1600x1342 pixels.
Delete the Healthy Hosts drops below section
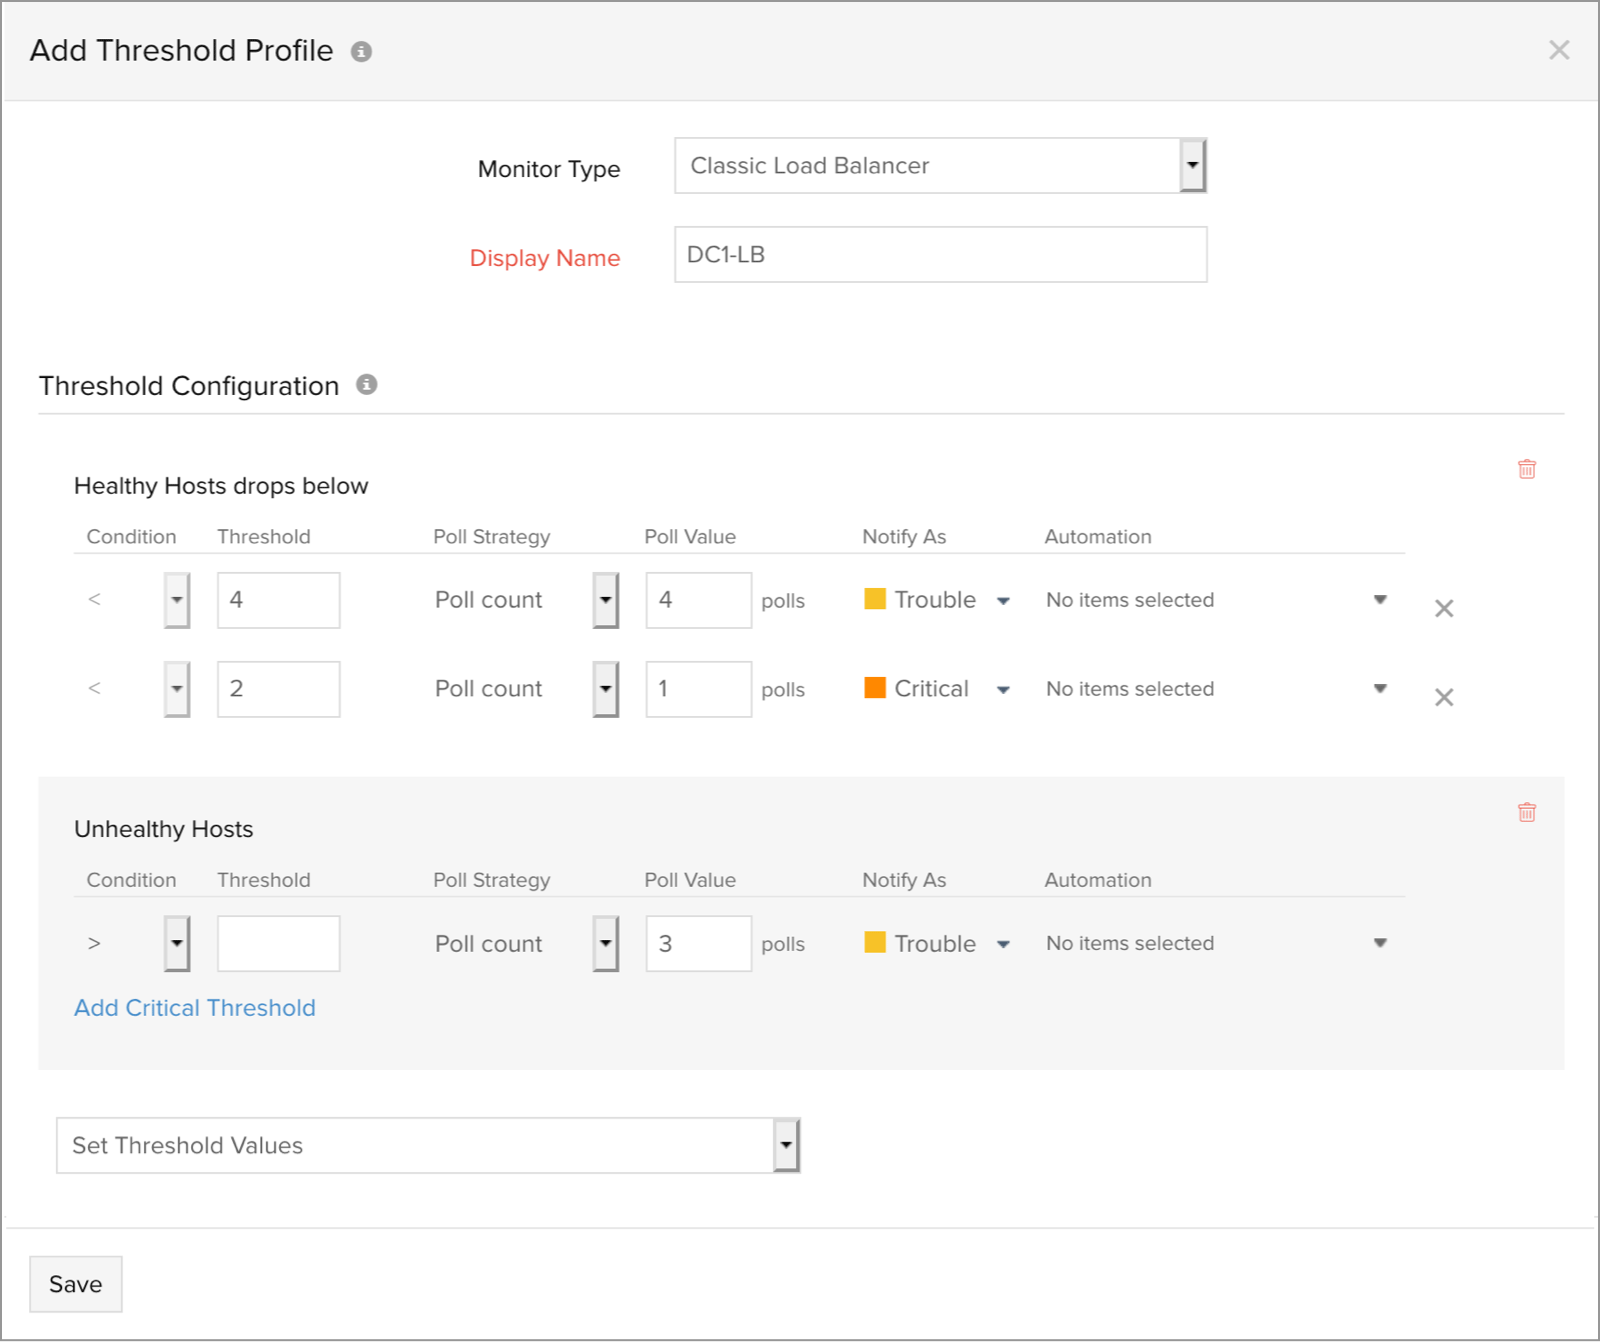click(1526, 469)
